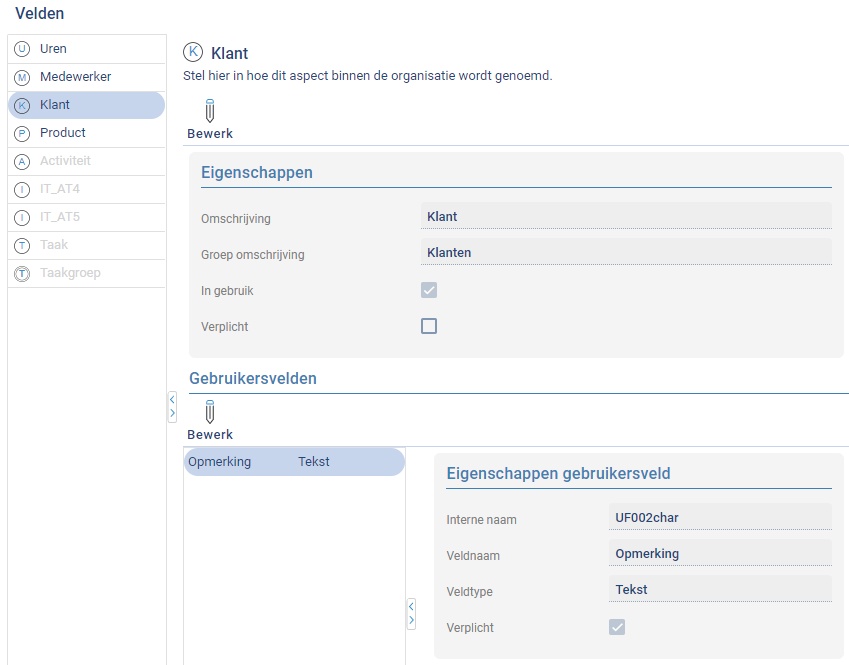Click the Taak circled T icon
Screen dimensions: 849x665
(x=22, y=245)
